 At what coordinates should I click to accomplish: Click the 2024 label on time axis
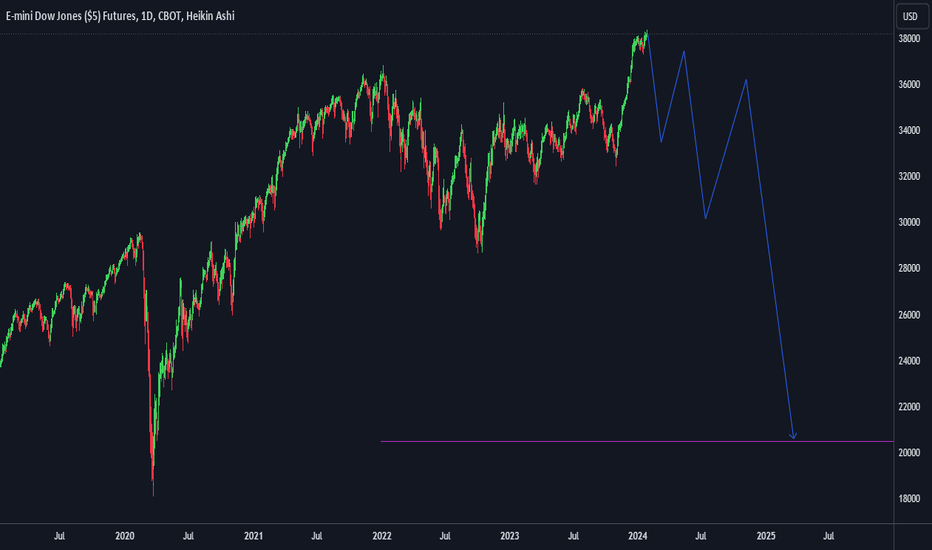point(638,536)
